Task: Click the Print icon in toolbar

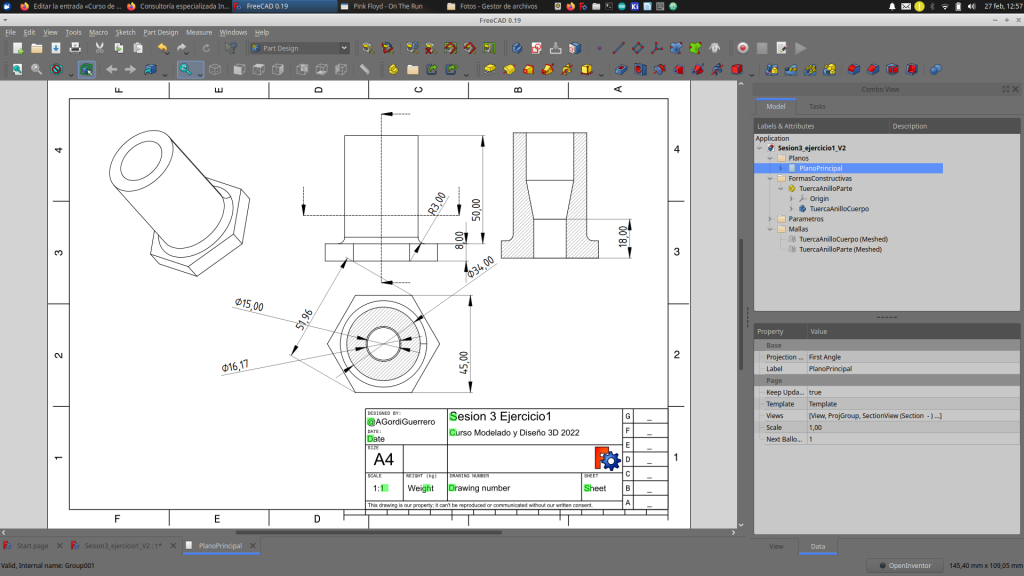Action: (x=75, y=48)
